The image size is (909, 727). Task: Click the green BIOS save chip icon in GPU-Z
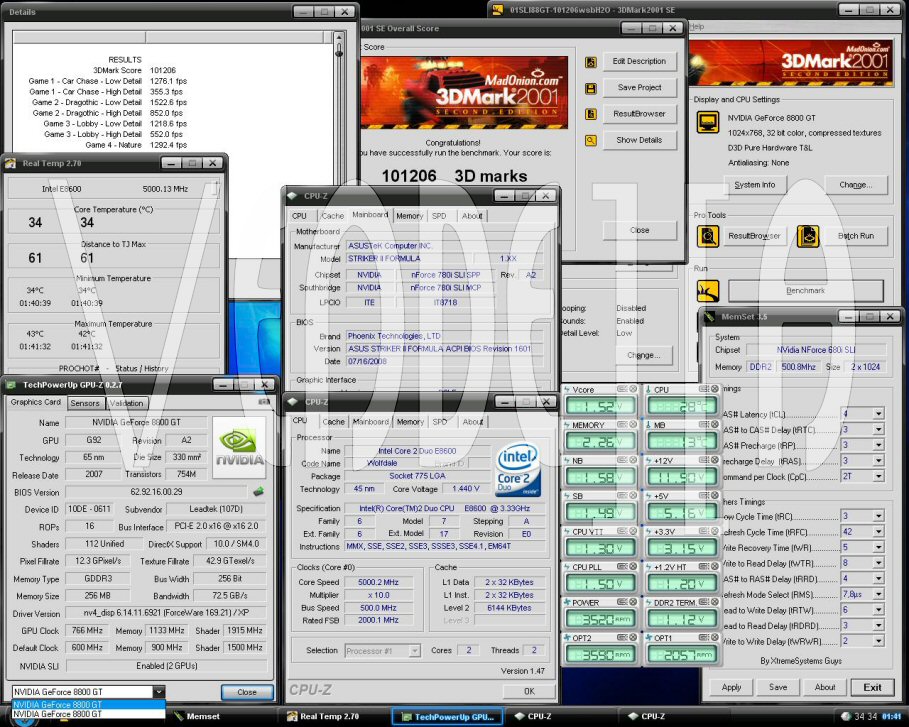[x=259, y=492]
